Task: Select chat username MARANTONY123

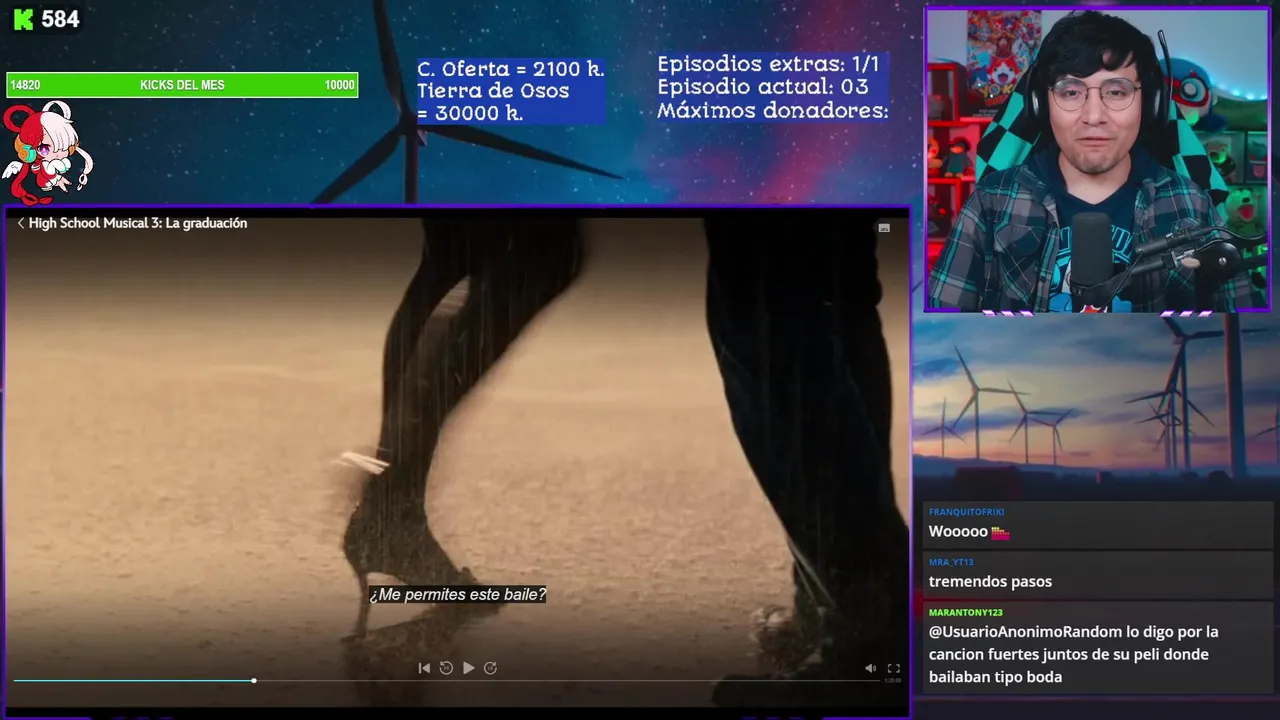Action: pos(965,612)
